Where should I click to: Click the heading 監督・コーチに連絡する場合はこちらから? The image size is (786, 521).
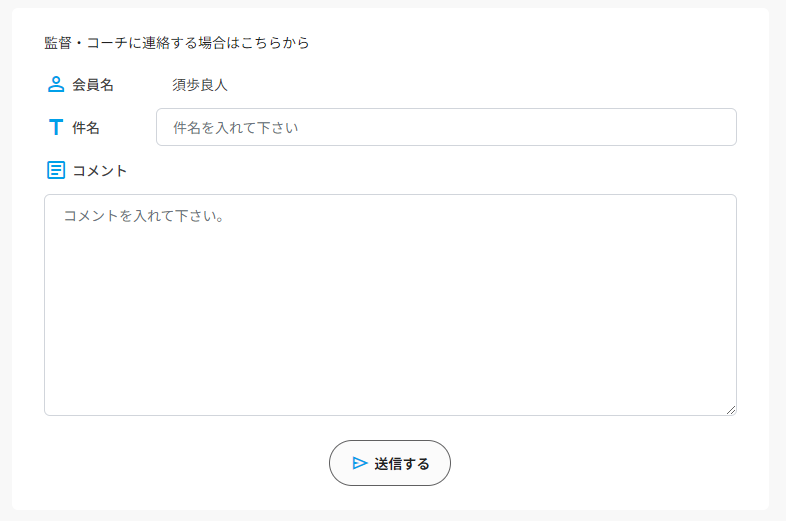click(x=176, y=43)
